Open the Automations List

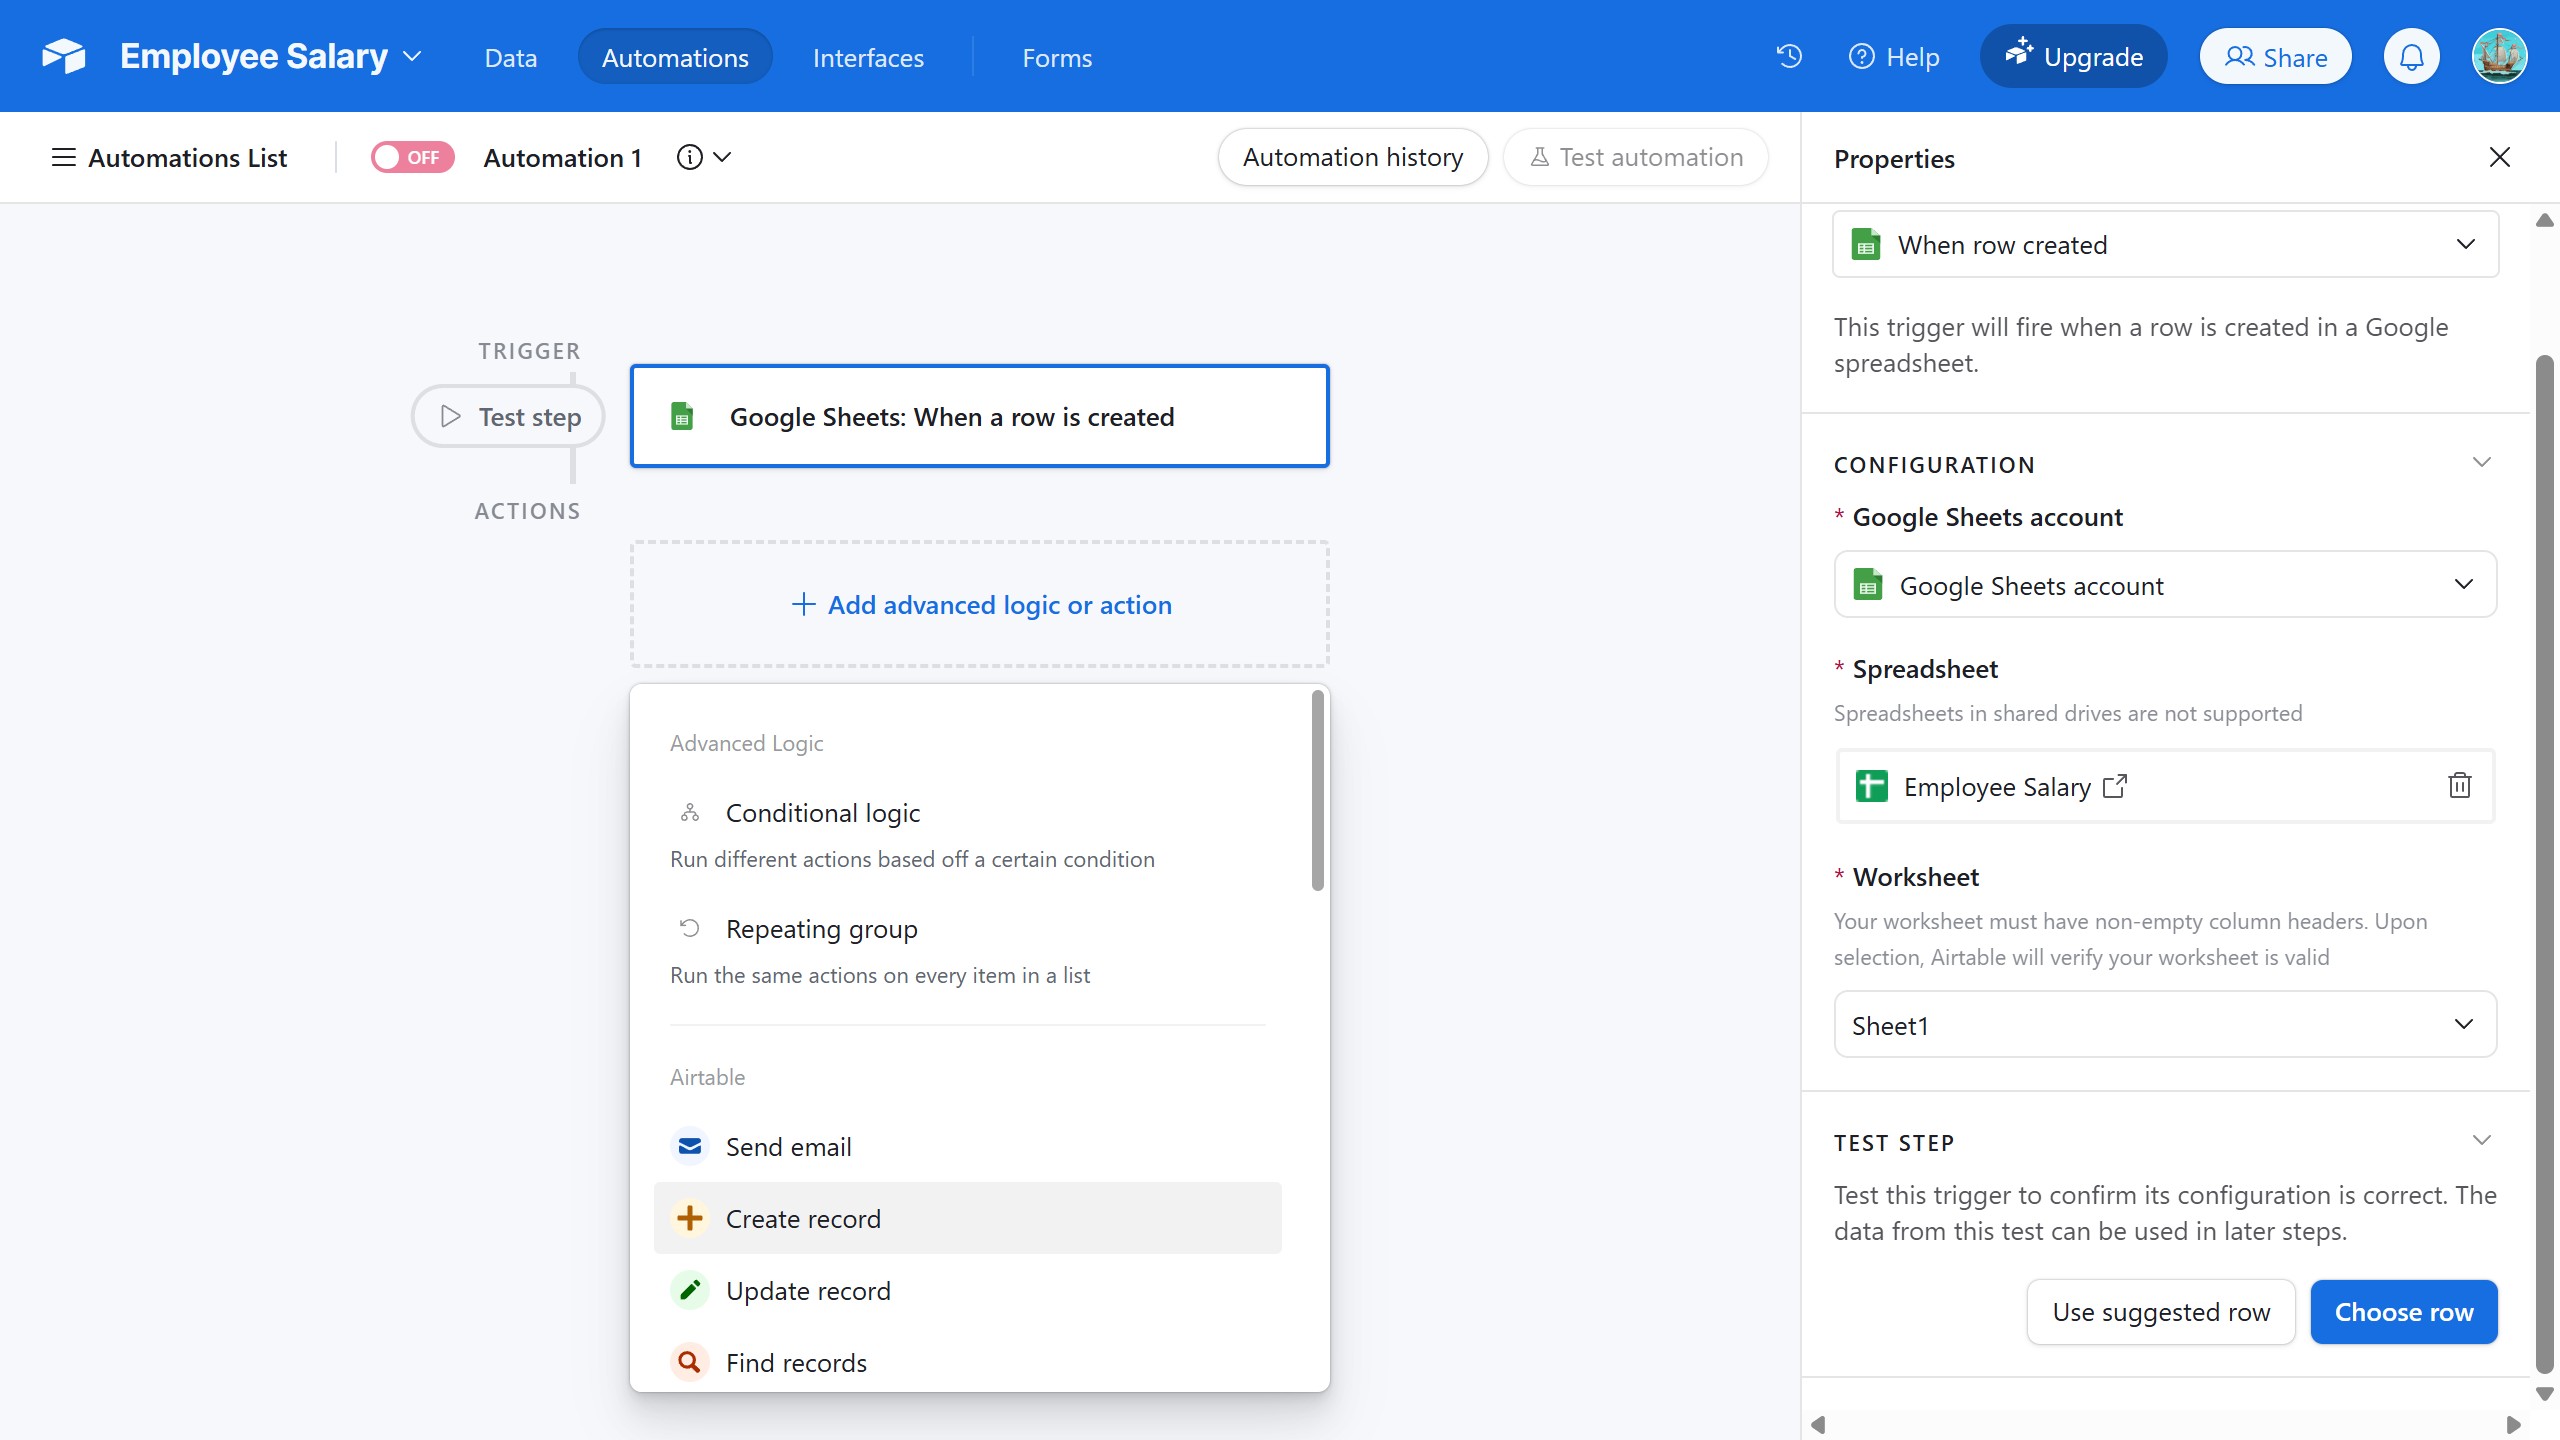tap(169, 157)
